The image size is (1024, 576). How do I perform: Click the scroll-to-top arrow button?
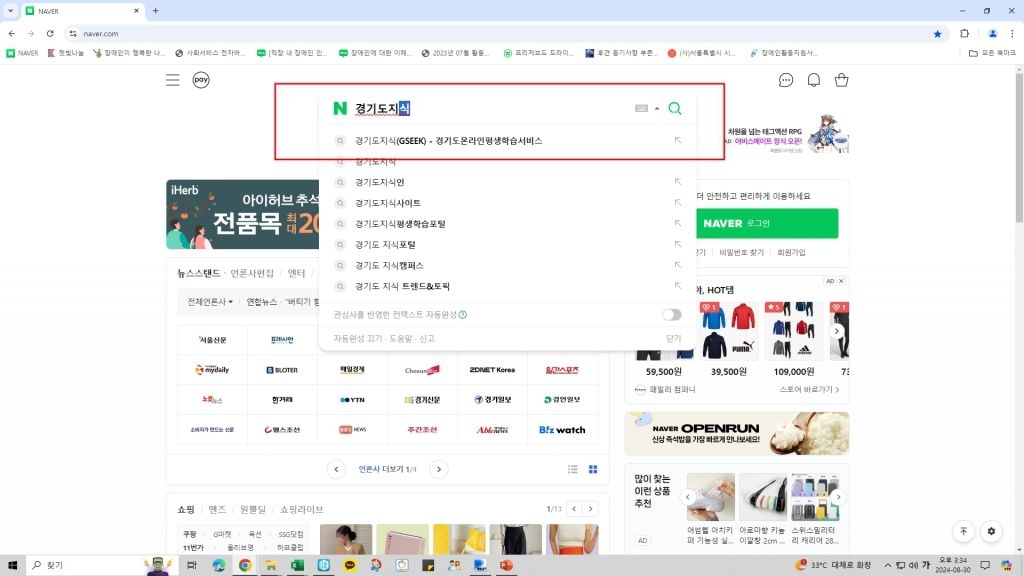(963, 531)
